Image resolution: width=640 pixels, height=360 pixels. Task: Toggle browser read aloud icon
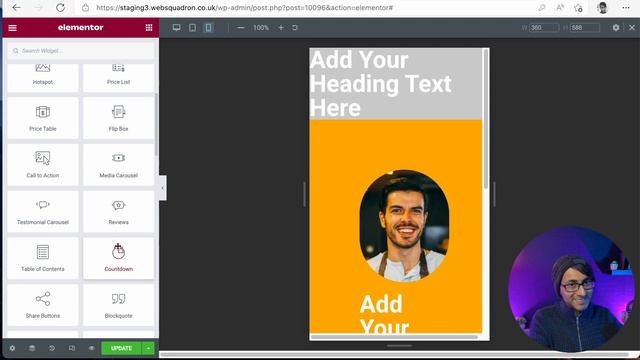560,7
